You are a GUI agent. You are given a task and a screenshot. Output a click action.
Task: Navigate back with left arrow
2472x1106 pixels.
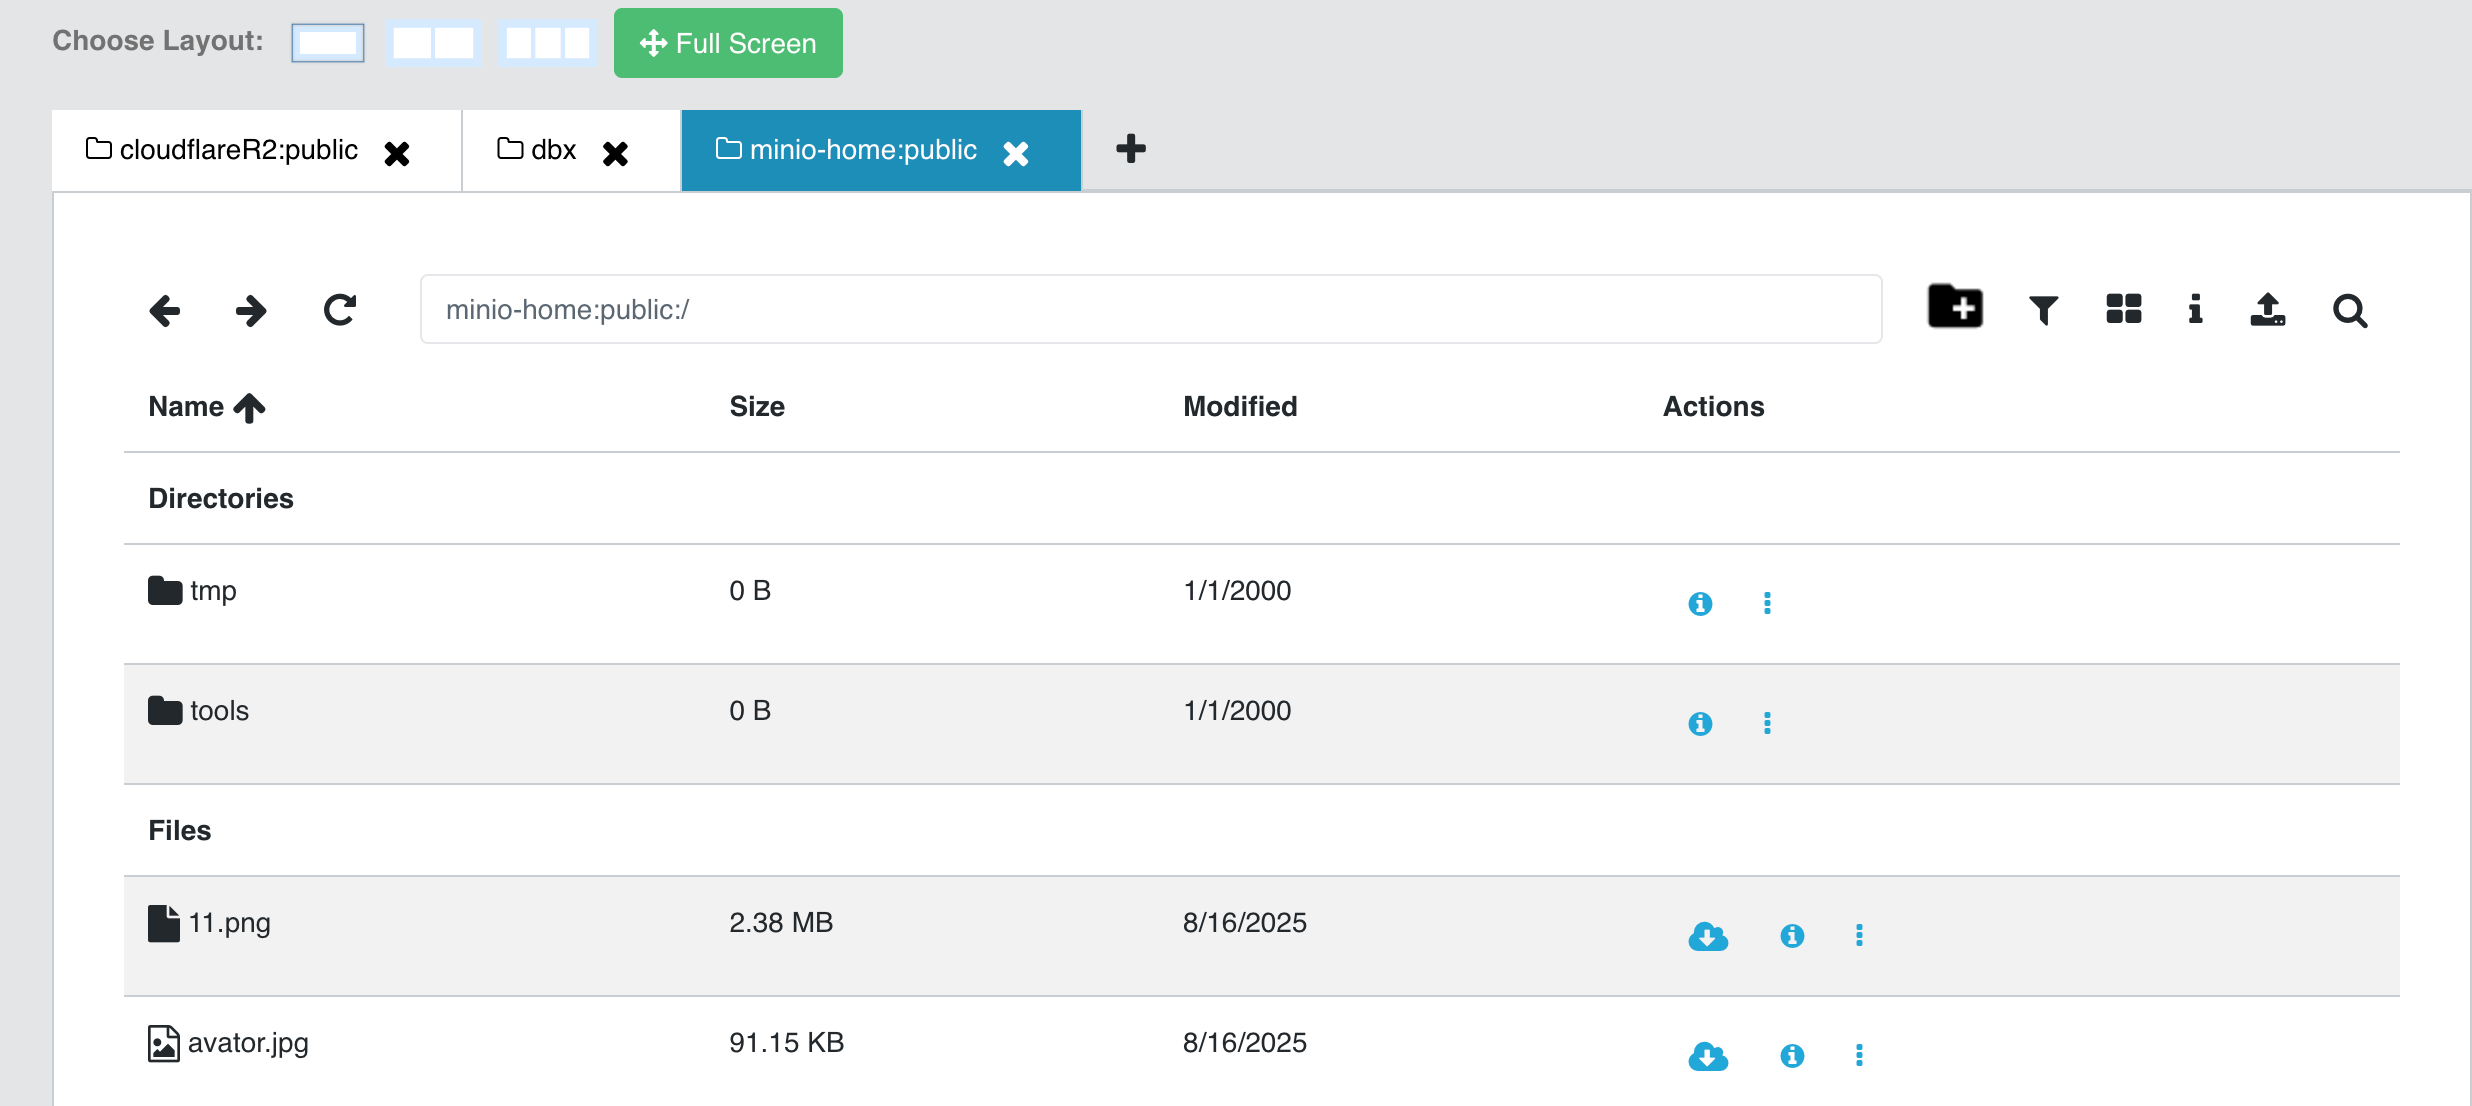pyautogui.click(x=165, y=310)
